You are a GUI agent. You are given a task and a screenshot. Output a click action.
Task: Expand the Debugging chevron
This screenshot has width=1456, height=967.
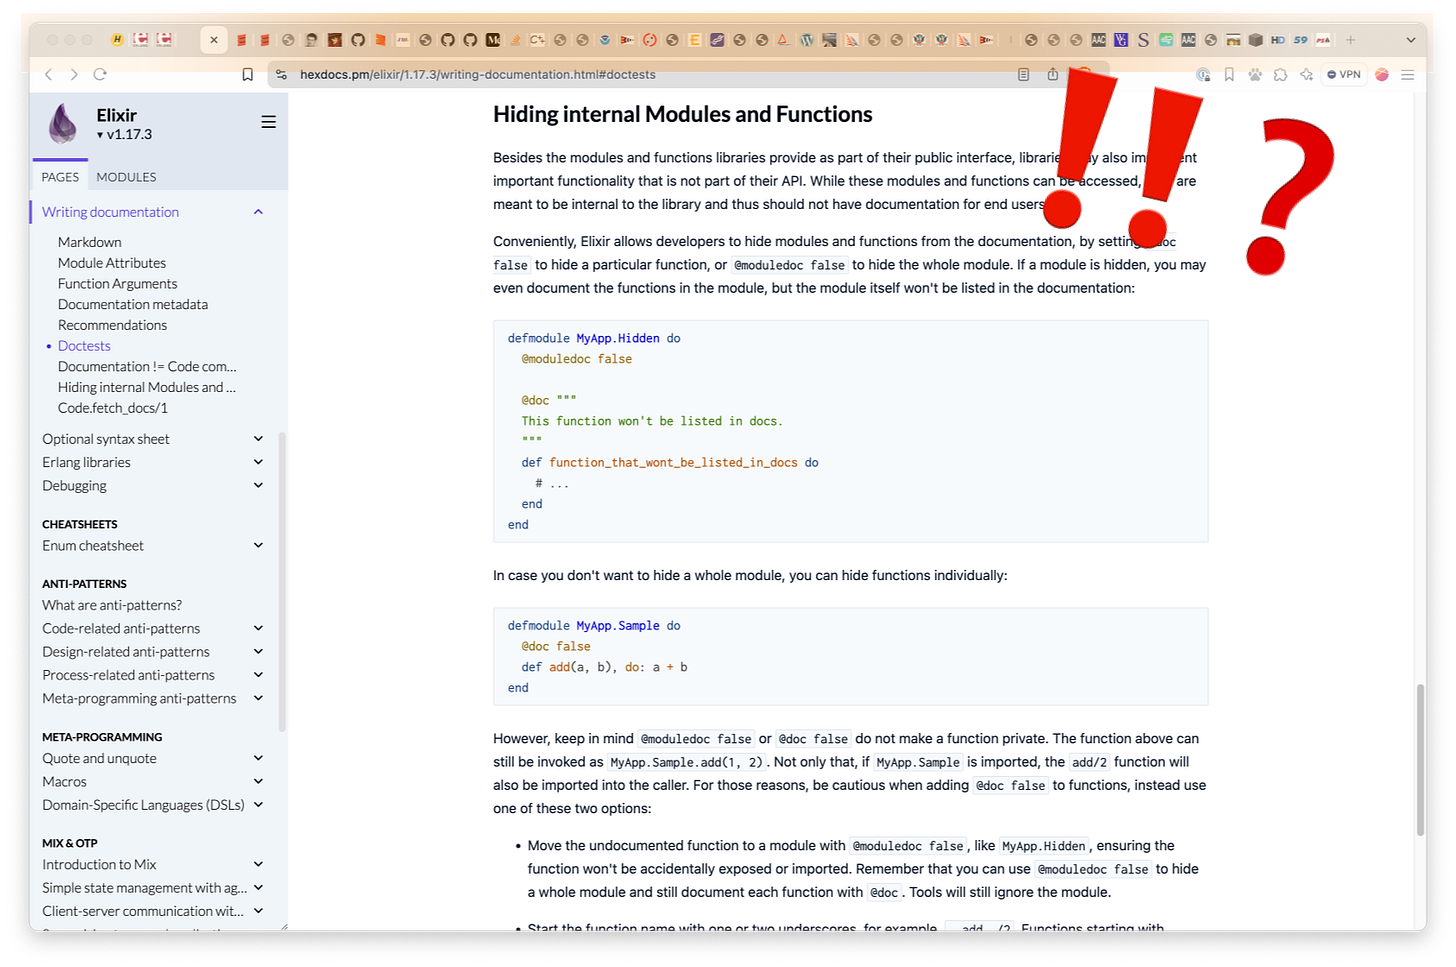tap(258, 485)
